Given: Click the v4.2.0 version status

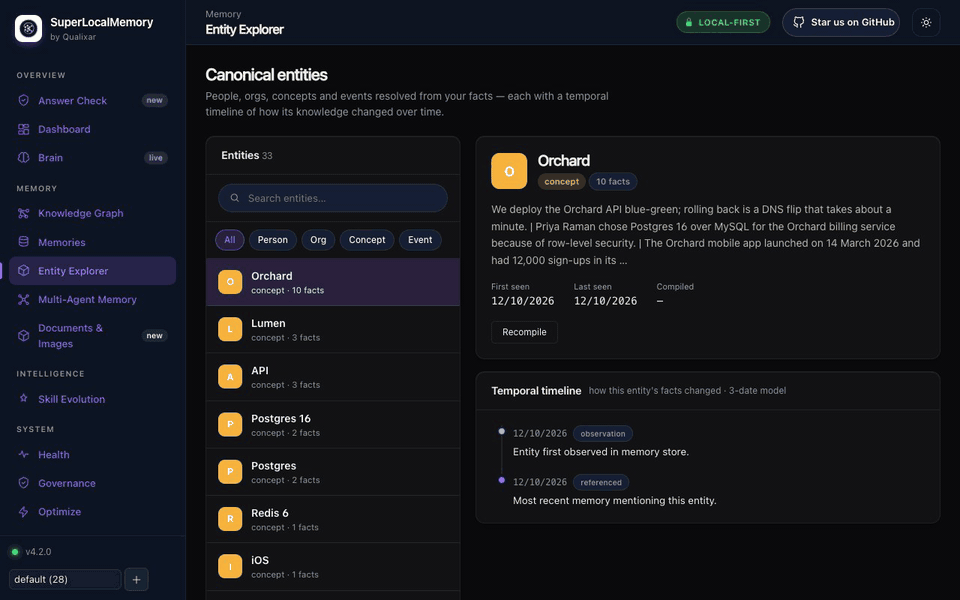Looking at the screenshot, I should [x=31, y=552].
